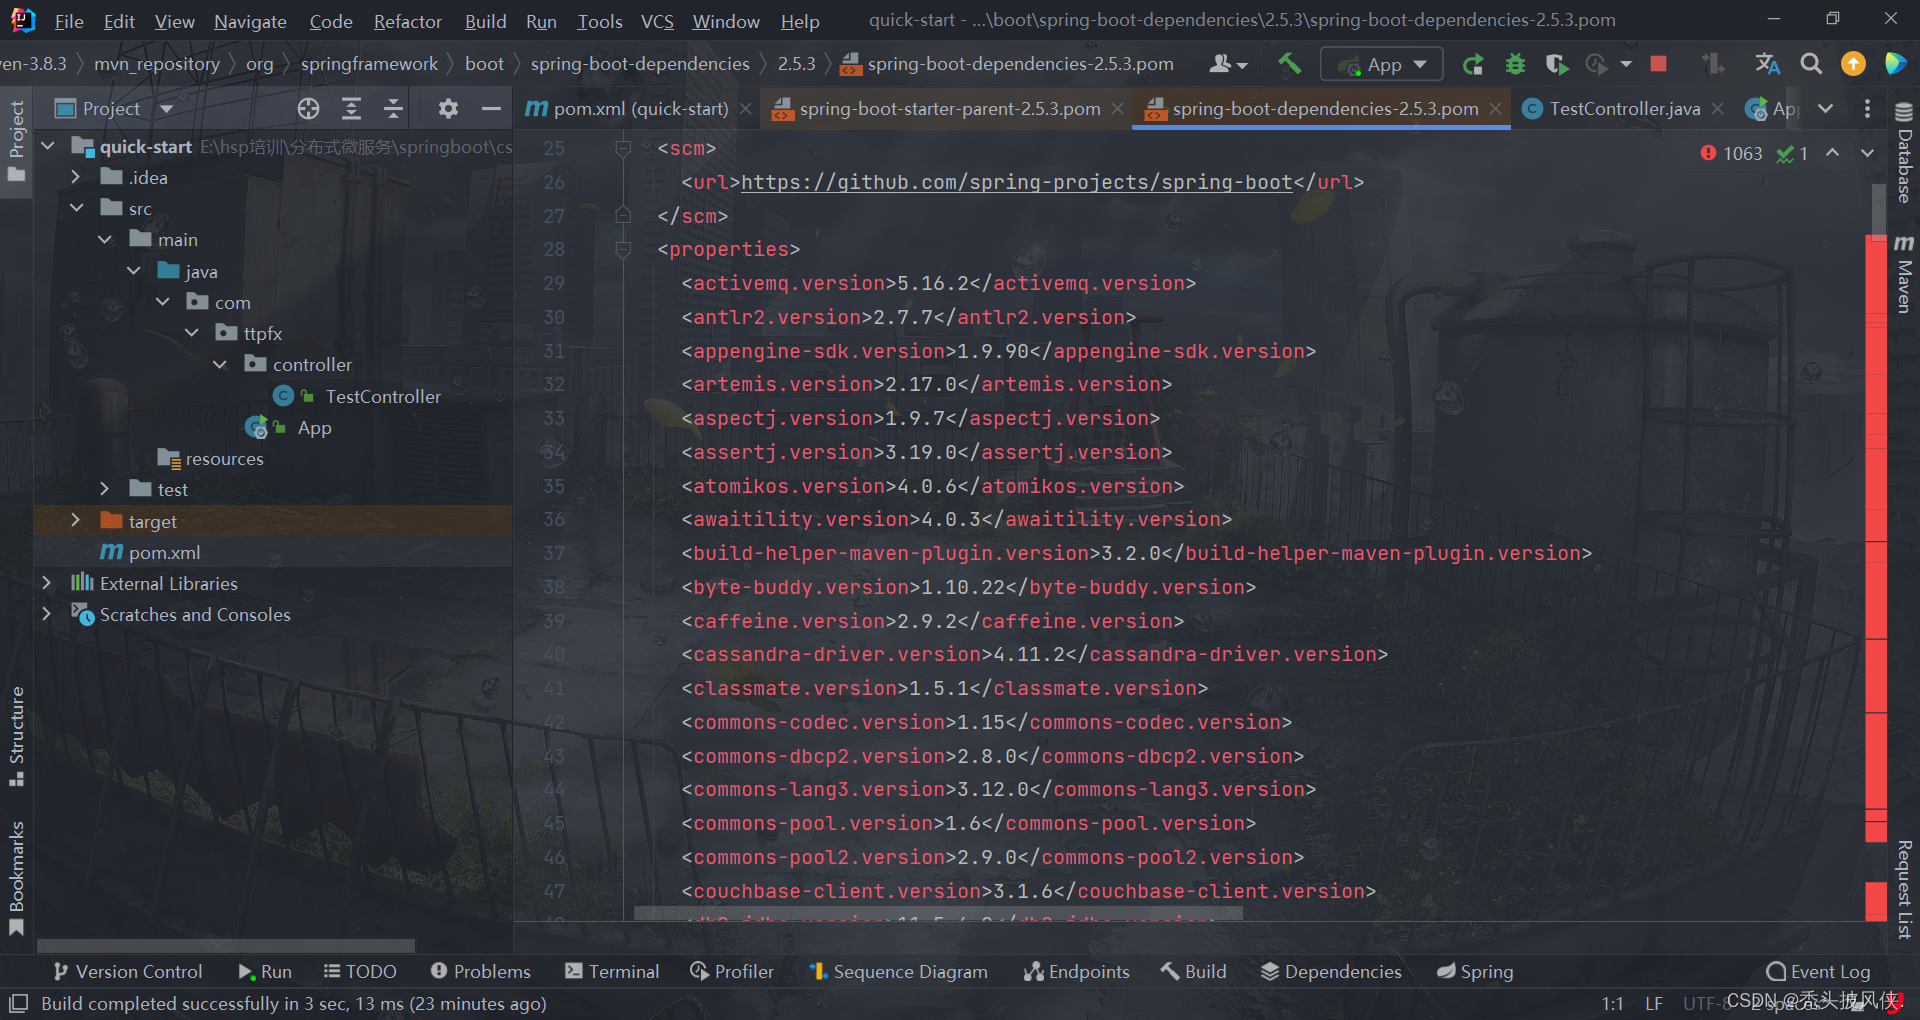The width and height of the screenshot is (1920, 1020).
Task: Open the Endpoints tool window
Action: click(1076, 972)
